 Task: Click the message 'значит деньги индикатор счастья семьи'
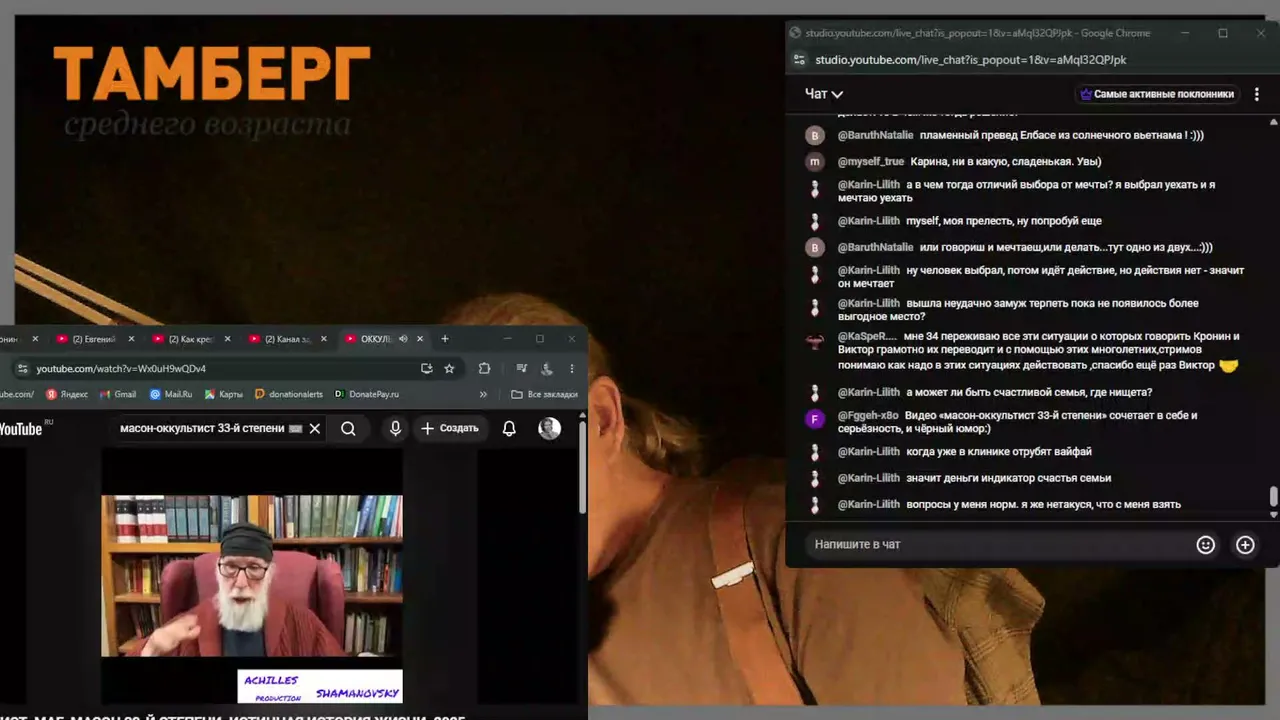pos(1009,478)
